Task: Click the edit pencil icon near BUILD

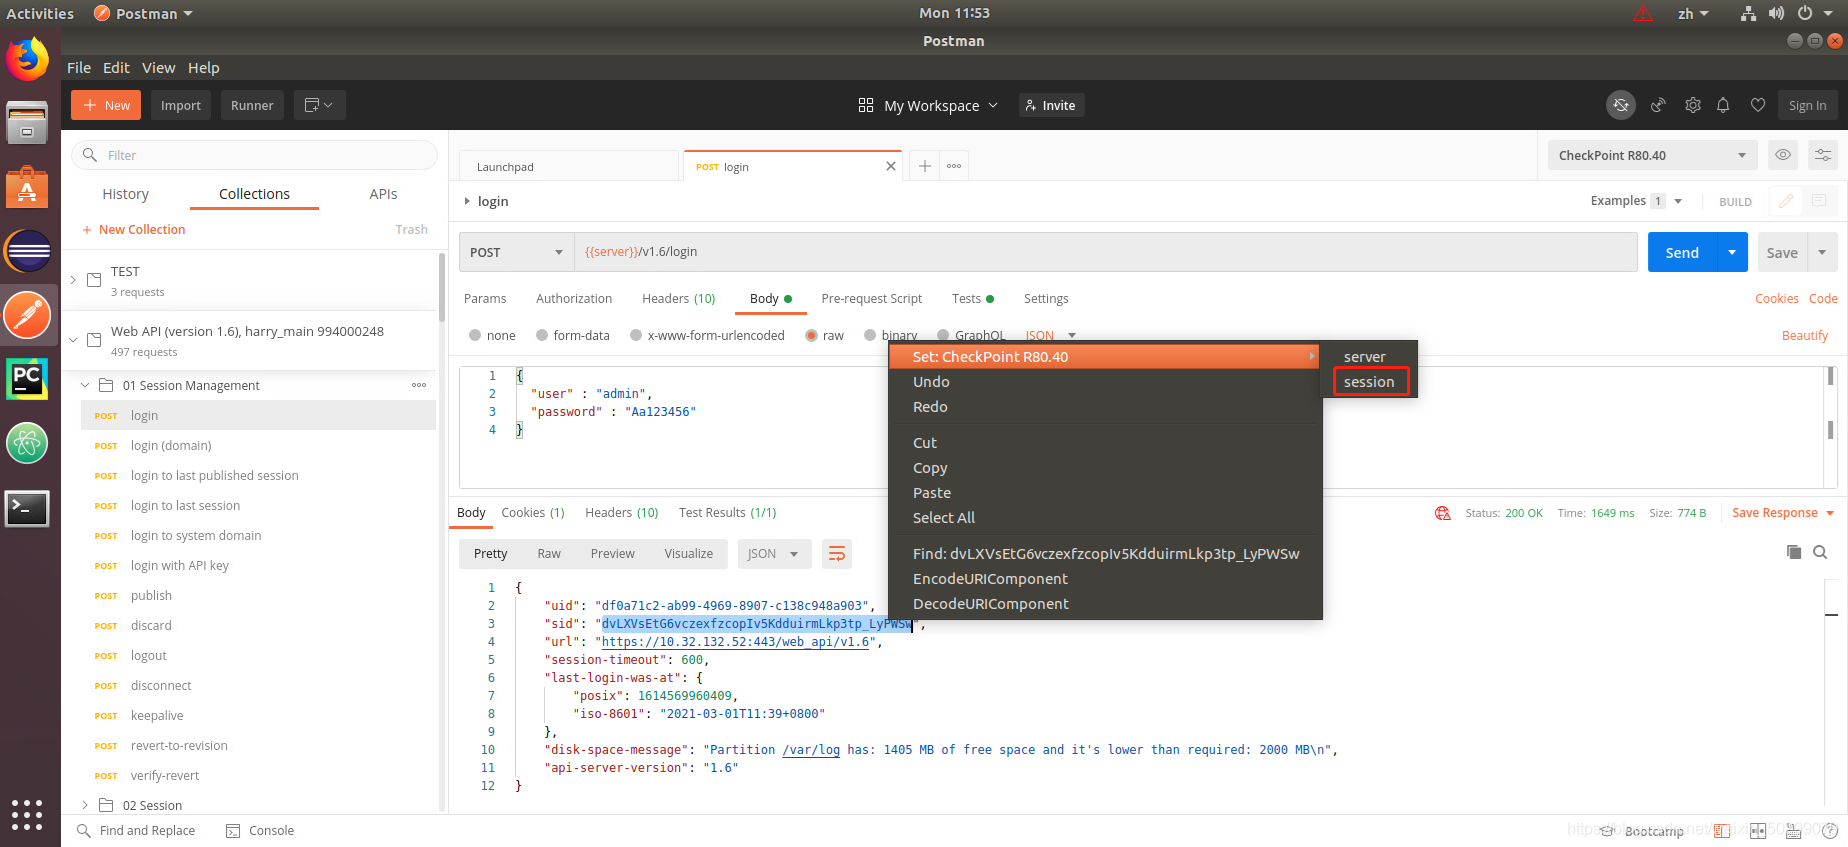Action: 1786,201
